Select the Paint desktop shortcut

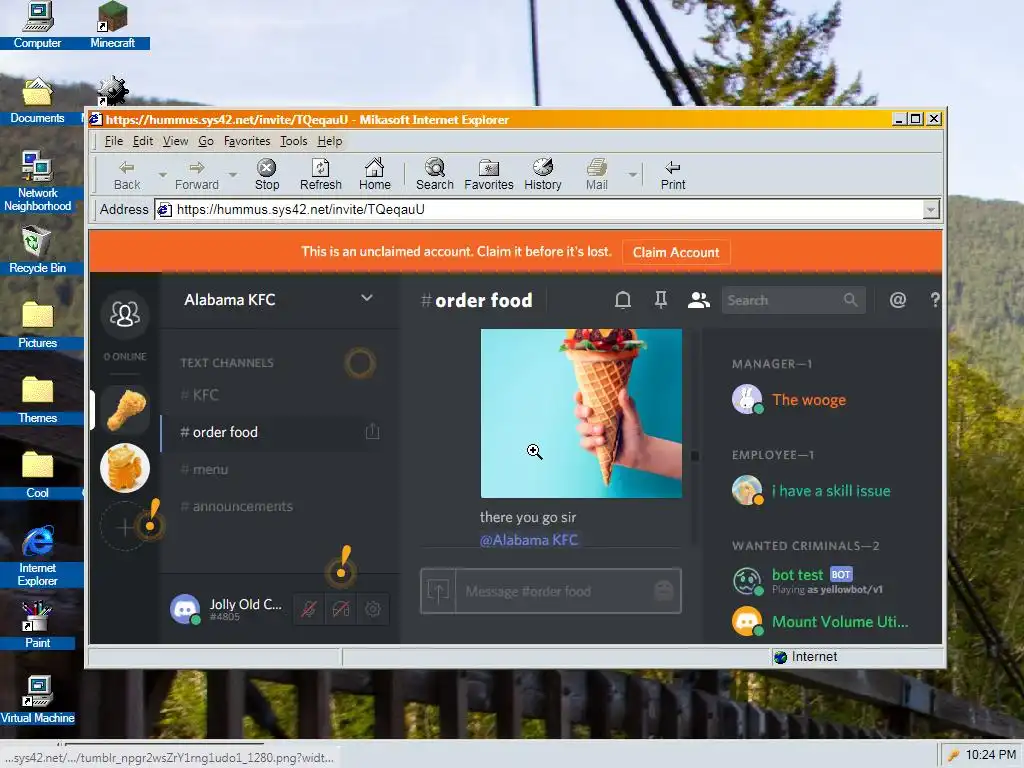pyautogui.click(x=37, y=624)
